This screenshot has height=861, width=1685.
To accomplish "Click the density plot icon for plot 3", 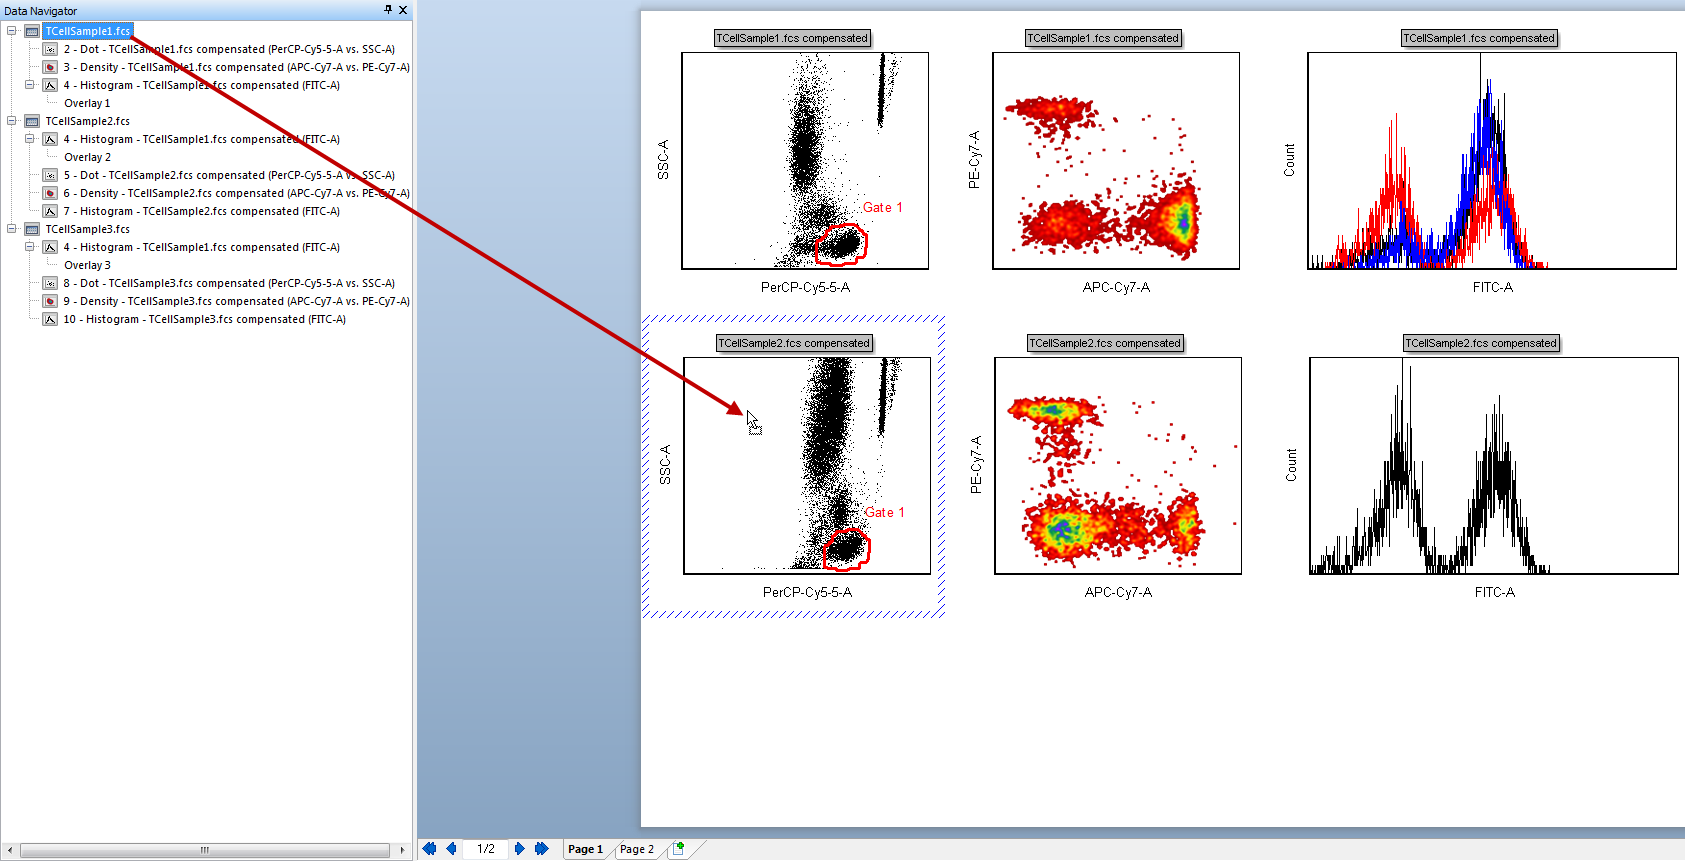I will coord(50,67).
